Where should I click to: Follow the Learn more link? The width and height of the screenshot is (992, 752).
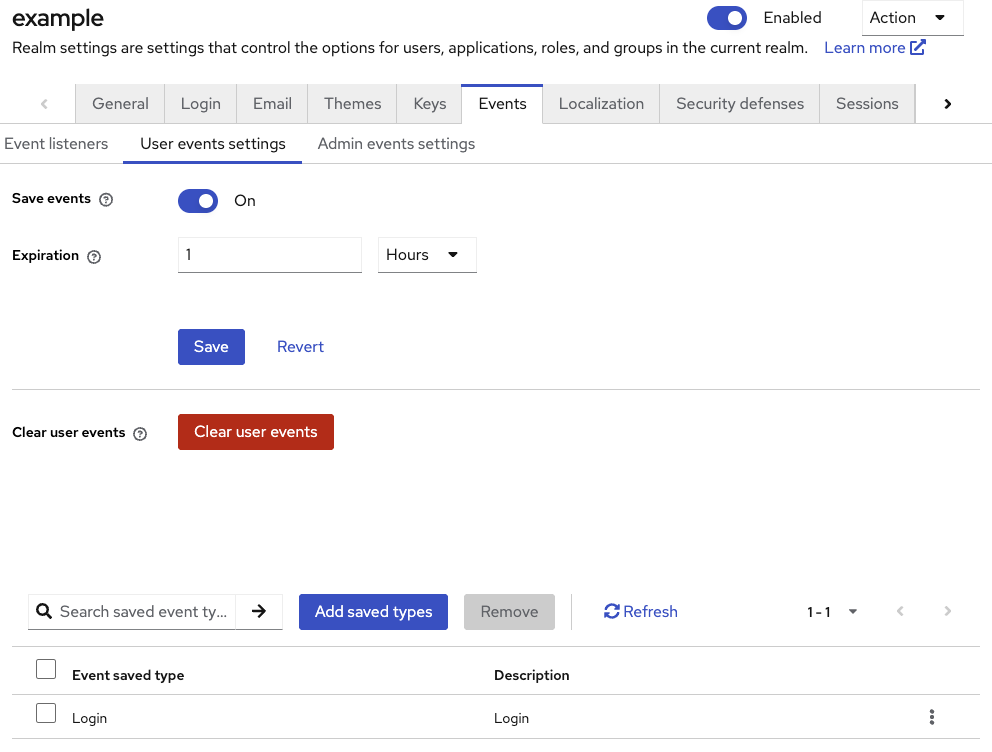[x=874, y=48]
